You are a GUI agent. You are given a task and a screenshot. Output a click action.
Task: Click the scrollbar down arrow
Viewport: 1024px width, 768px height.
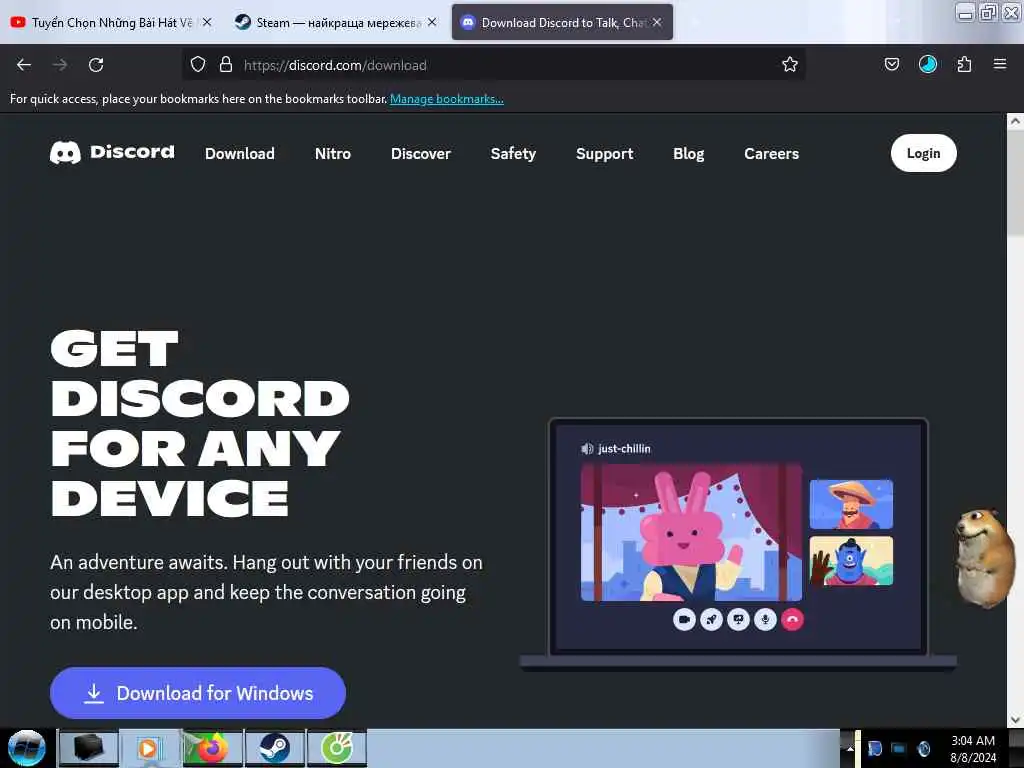(x=1015, y=720)
